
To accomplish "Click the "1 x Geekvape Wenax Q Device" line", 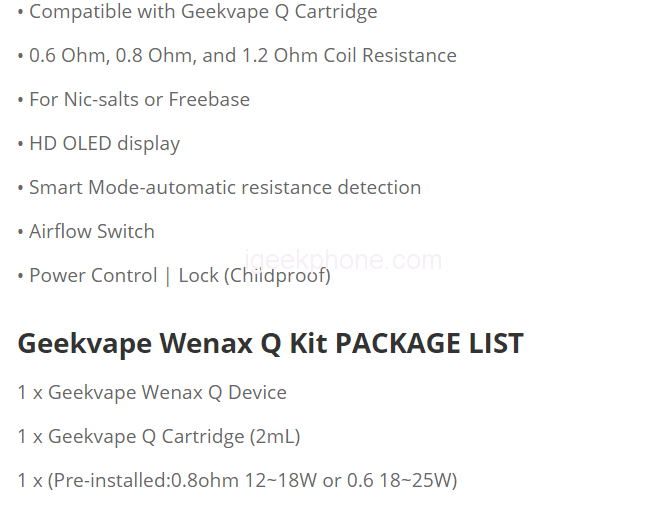I will (152, 392).
